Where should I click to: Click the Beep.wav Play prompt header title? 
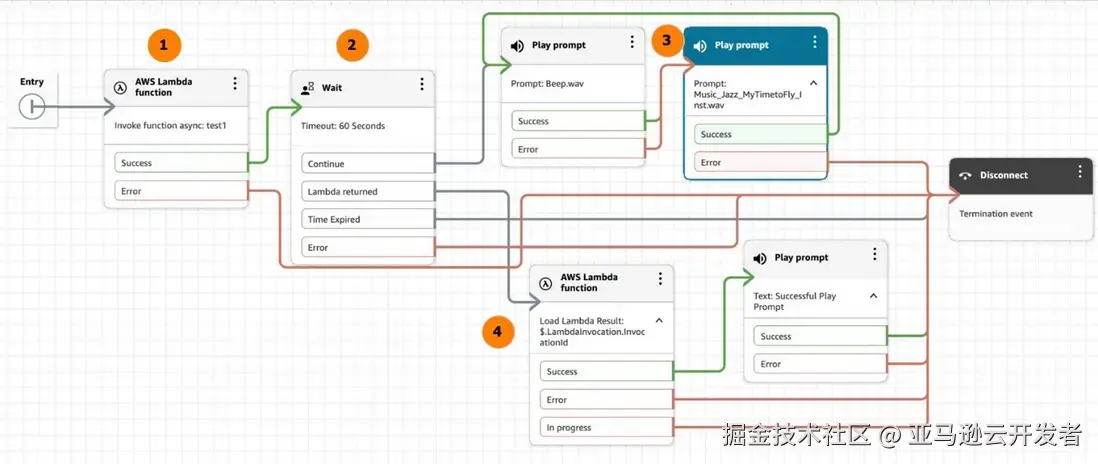pyautogui.click(x=559, y=45)
